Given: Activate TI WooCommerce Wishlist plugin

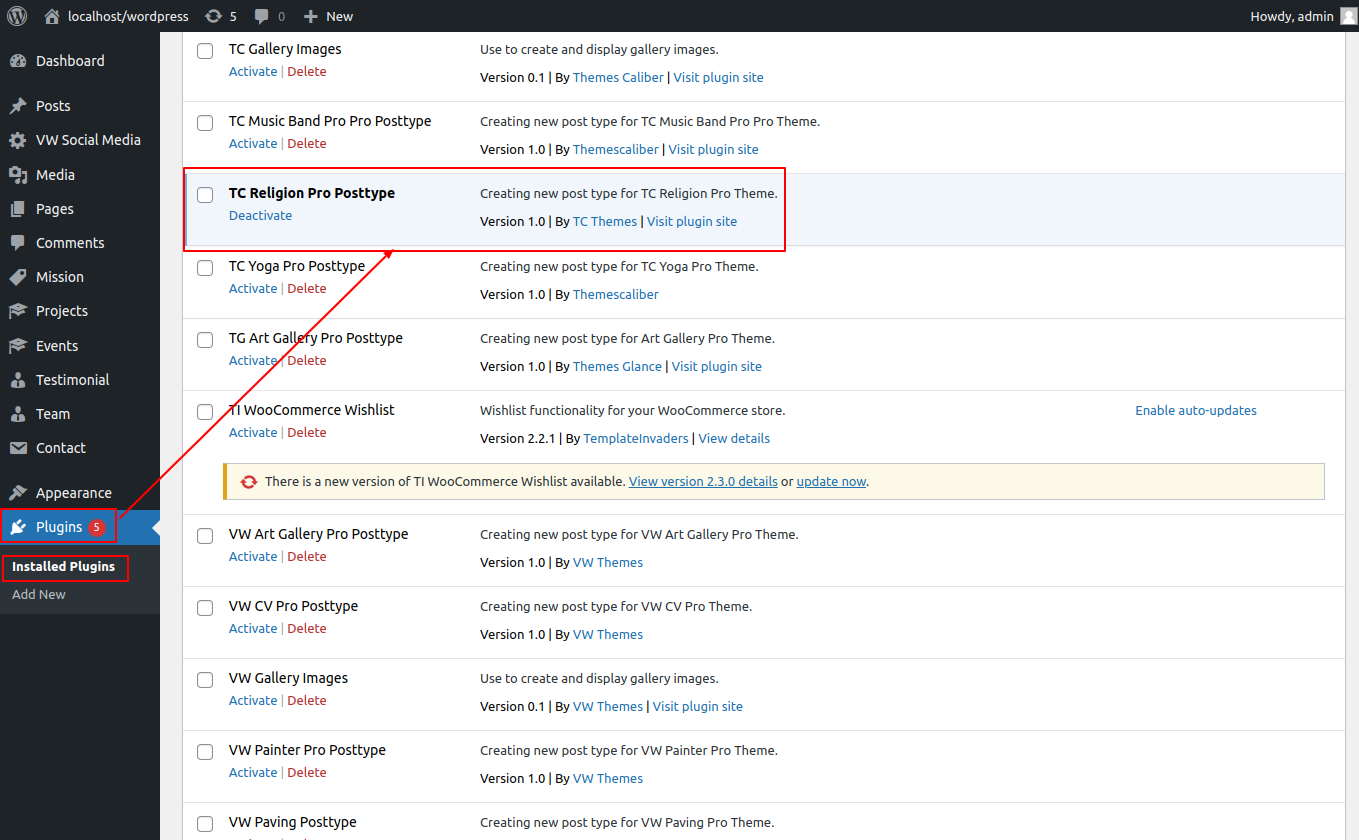Looking at the screenshot, I should pyautogui.click(x=253, y=433).
